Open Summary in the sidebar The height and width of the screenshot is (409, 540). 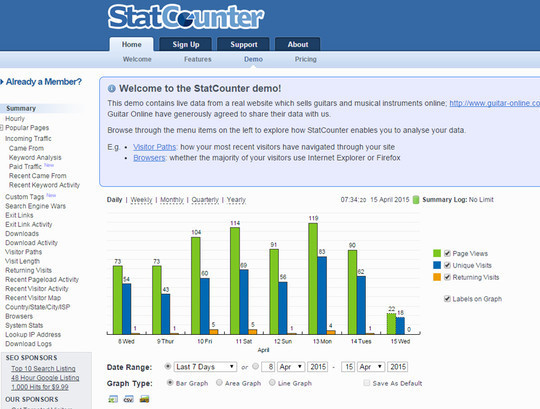tap(21, 108)
